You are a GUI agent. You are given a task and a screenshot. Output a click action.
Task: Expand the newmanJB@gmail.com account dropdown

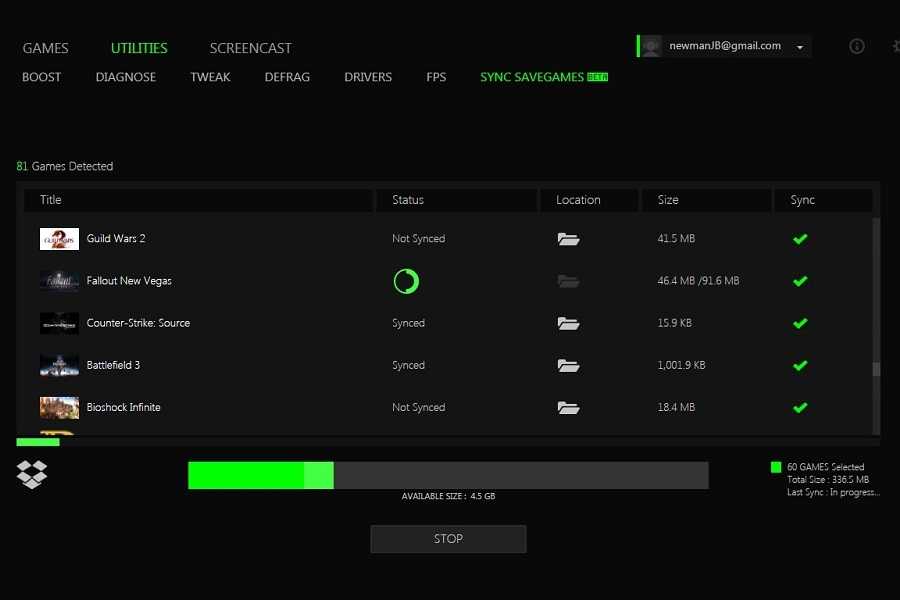click(x=800, y=47)
